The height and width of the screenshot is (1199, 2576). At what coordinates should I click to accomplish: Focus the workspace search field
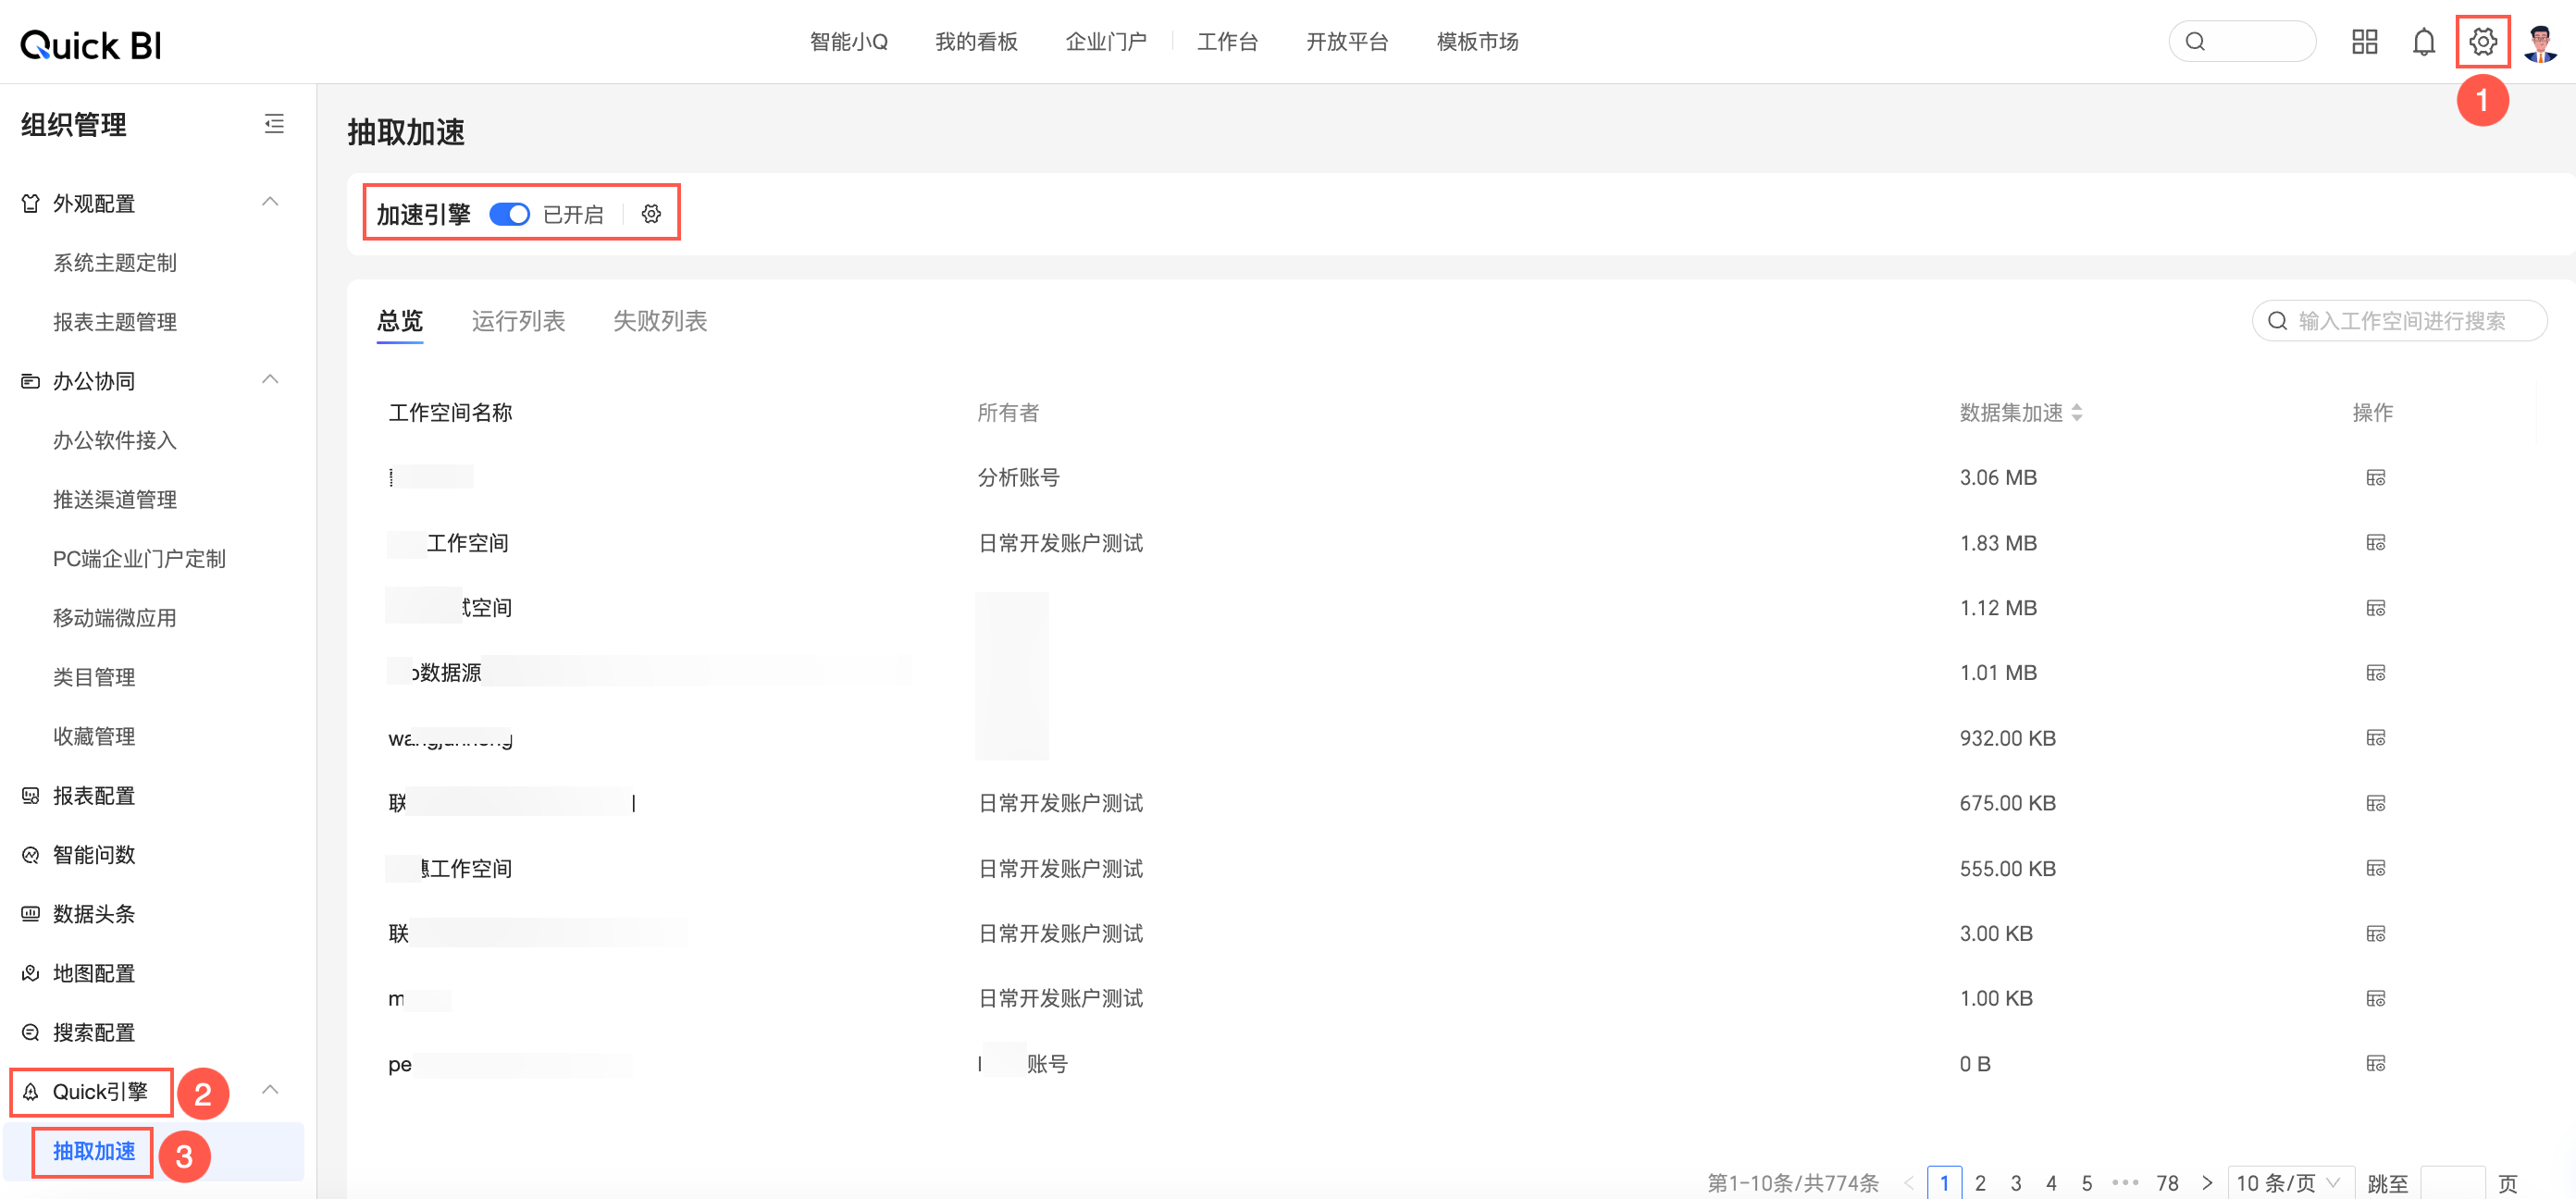click(2399, 321)
